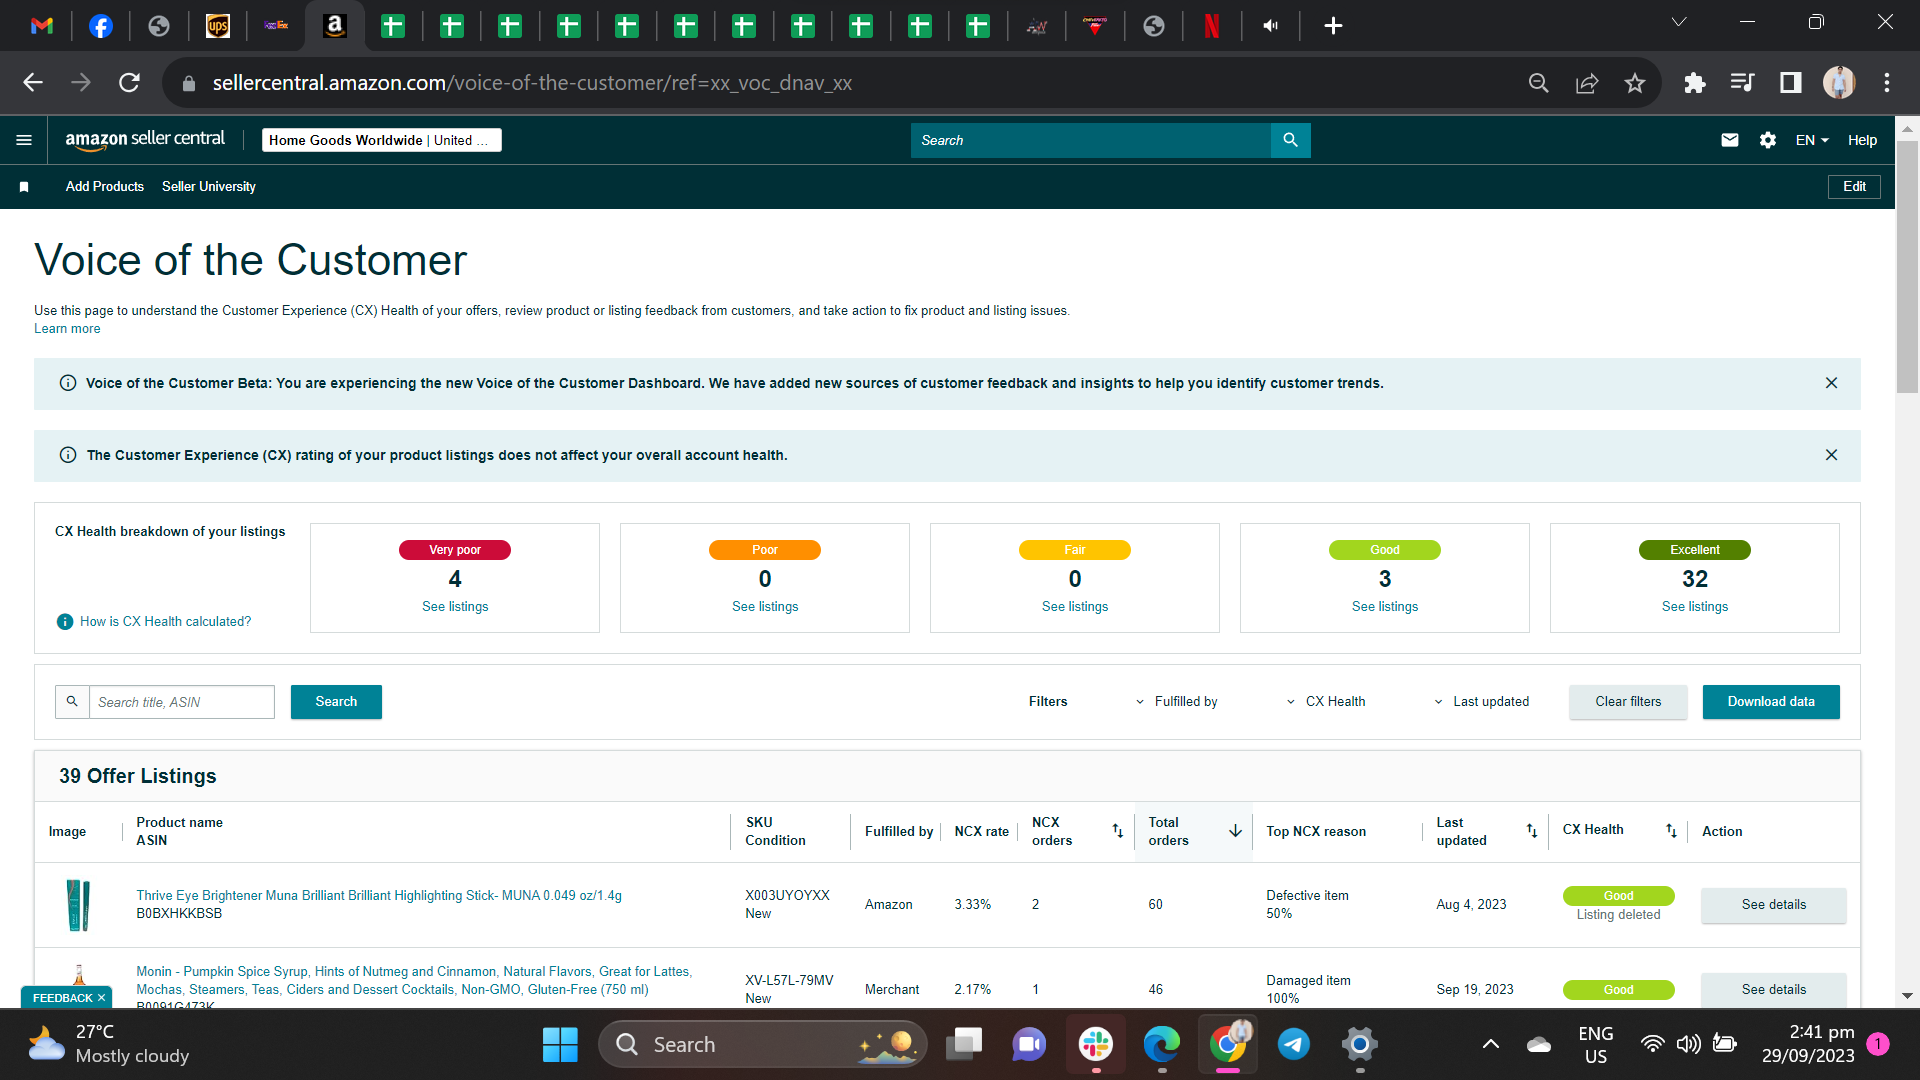Dismiss CX rating account health banner
The image size is (1920, 1080).
coord(1831,455)
